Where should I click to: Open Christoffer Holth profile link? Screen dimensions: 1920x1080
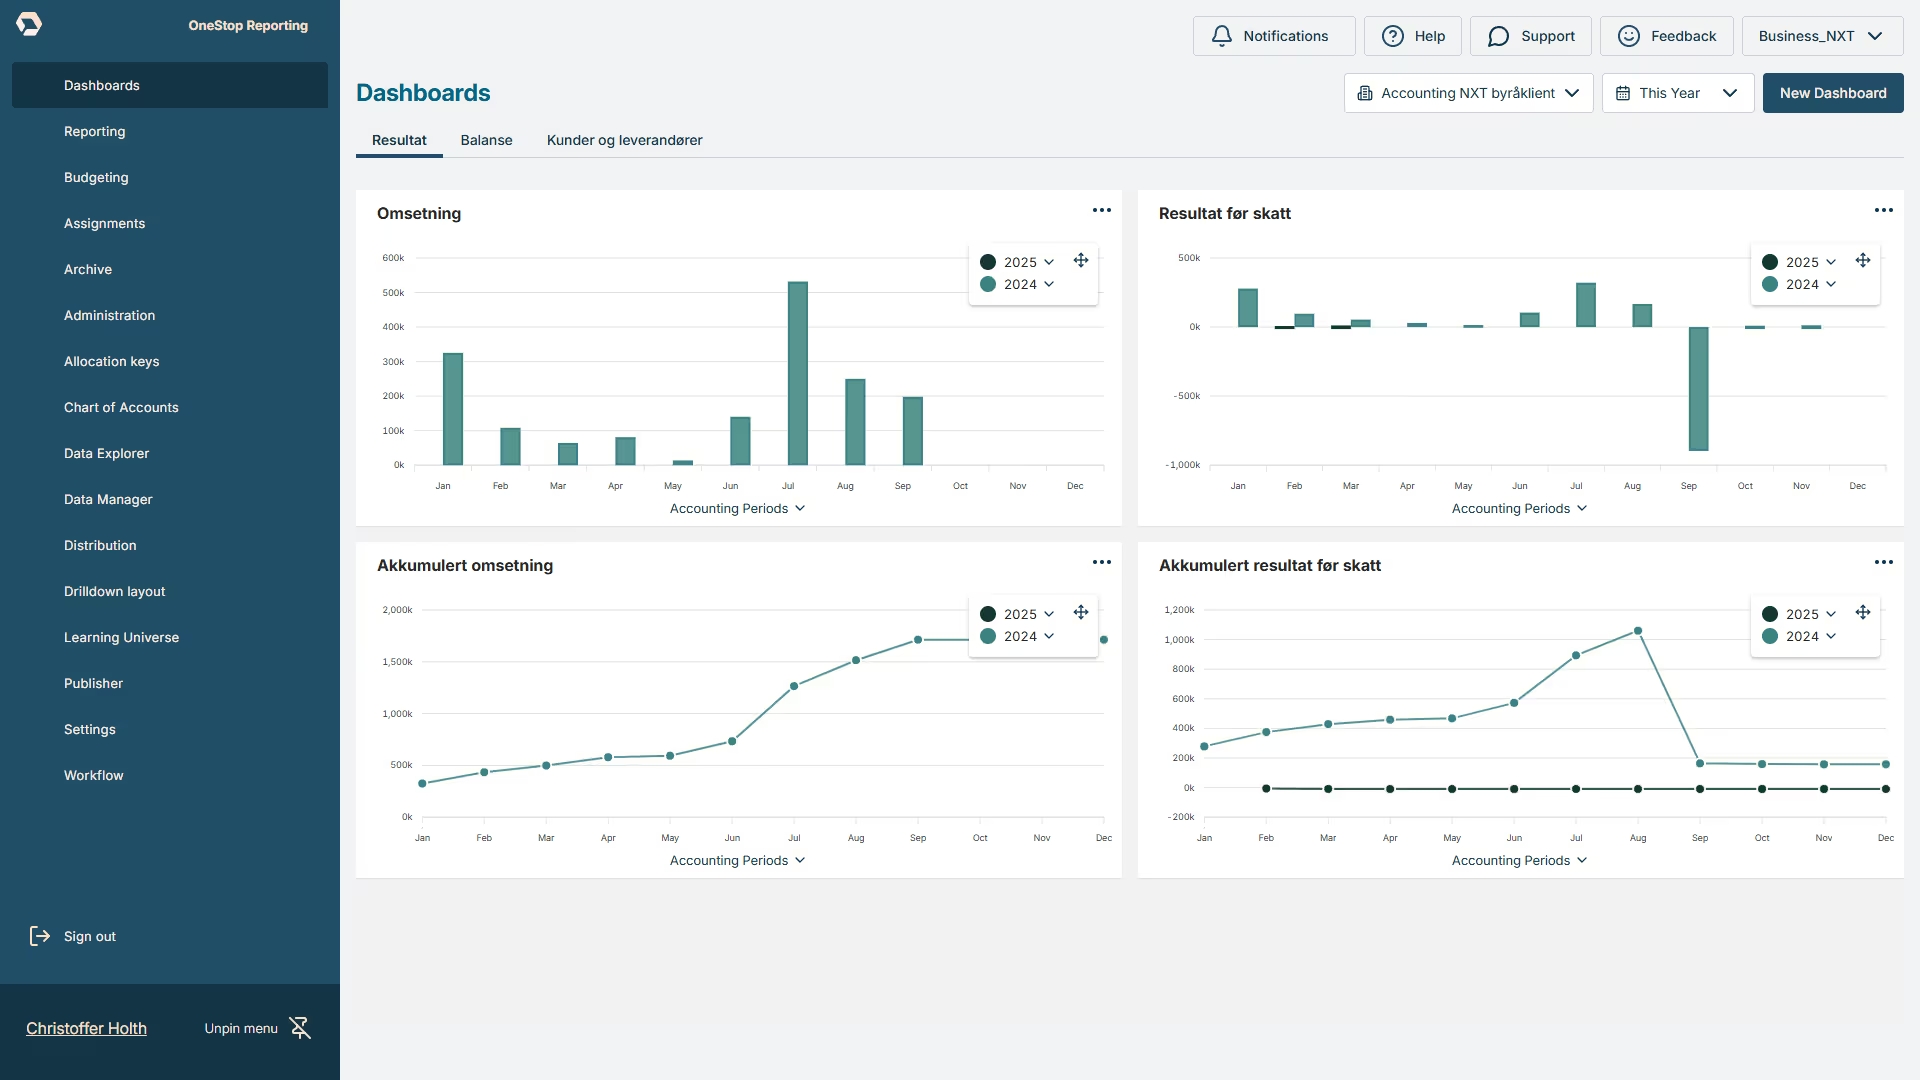click(86, 1028)
